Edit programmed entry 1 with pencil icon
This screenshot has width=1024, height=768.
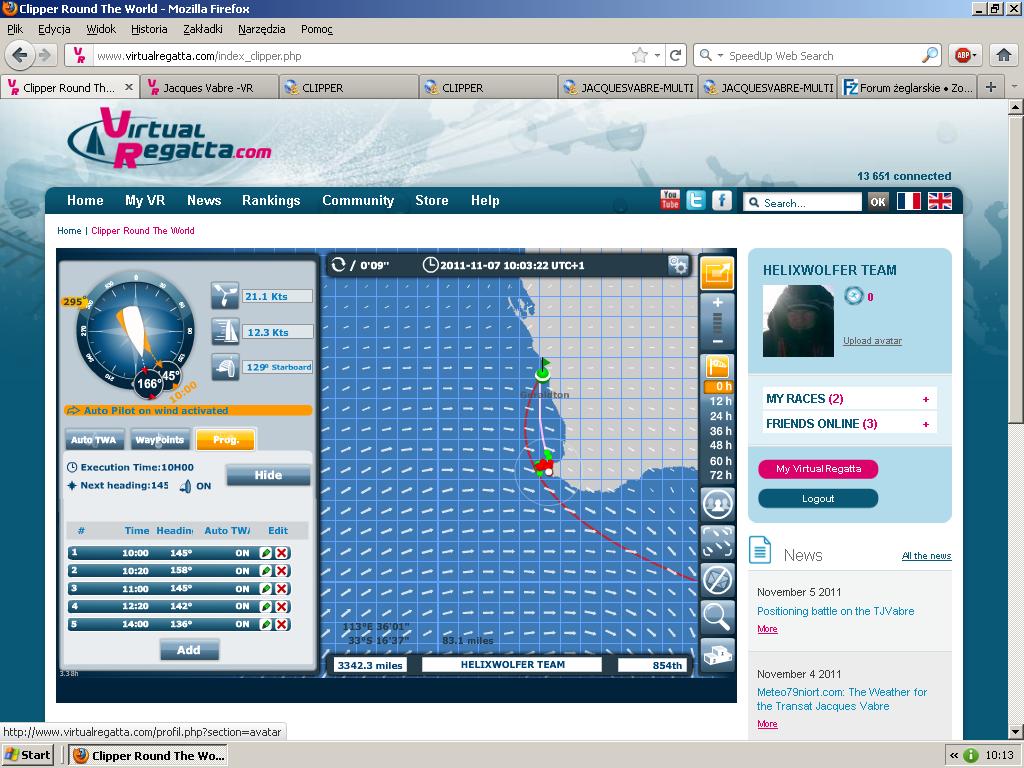pyautogui.click(x=266, y=553)
